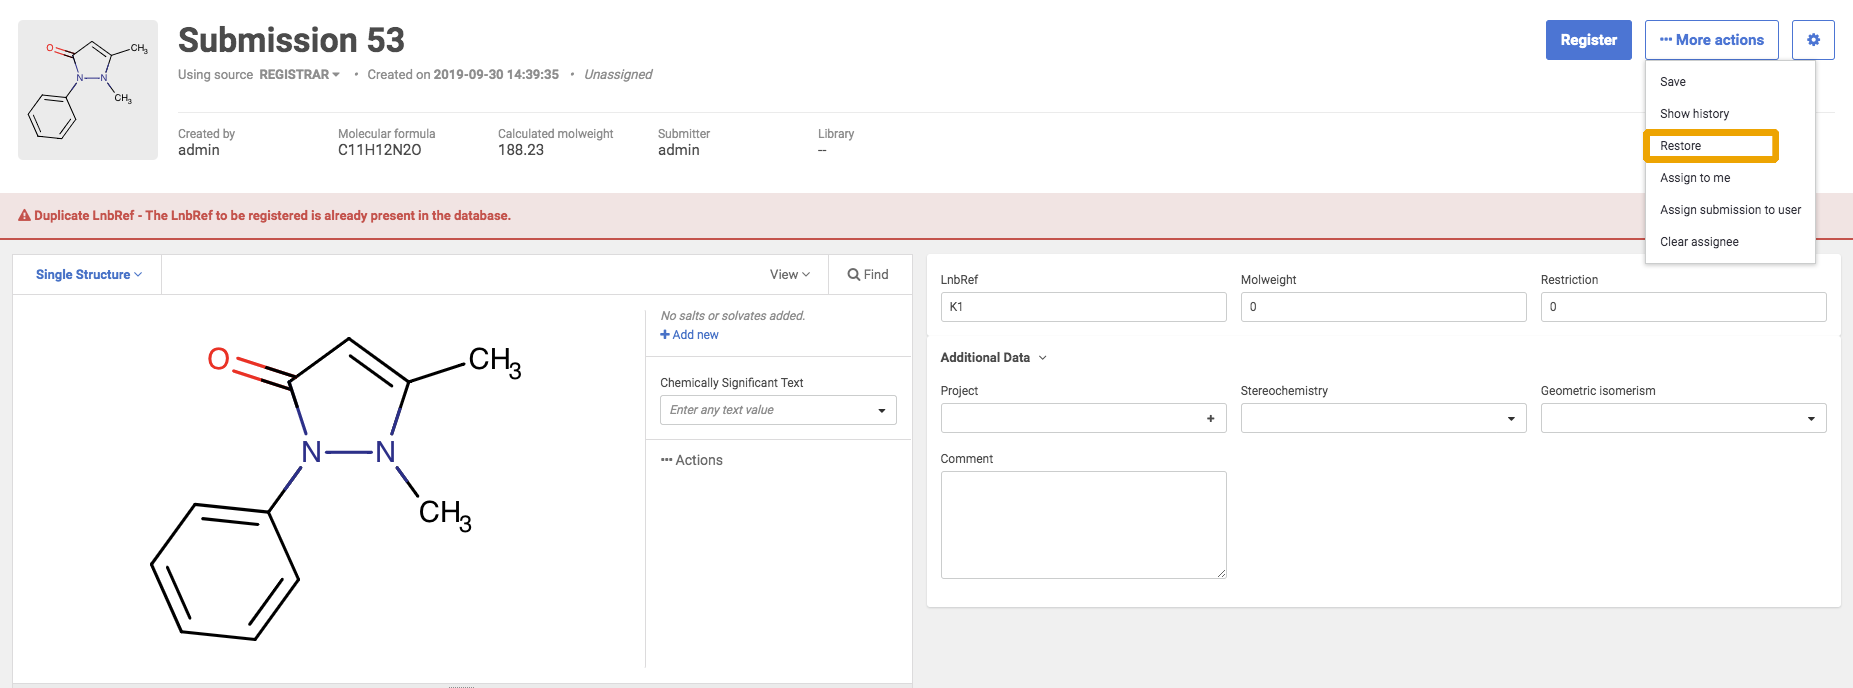
Task: Click the Add new salt or solvate link
Action: point(690,335)
